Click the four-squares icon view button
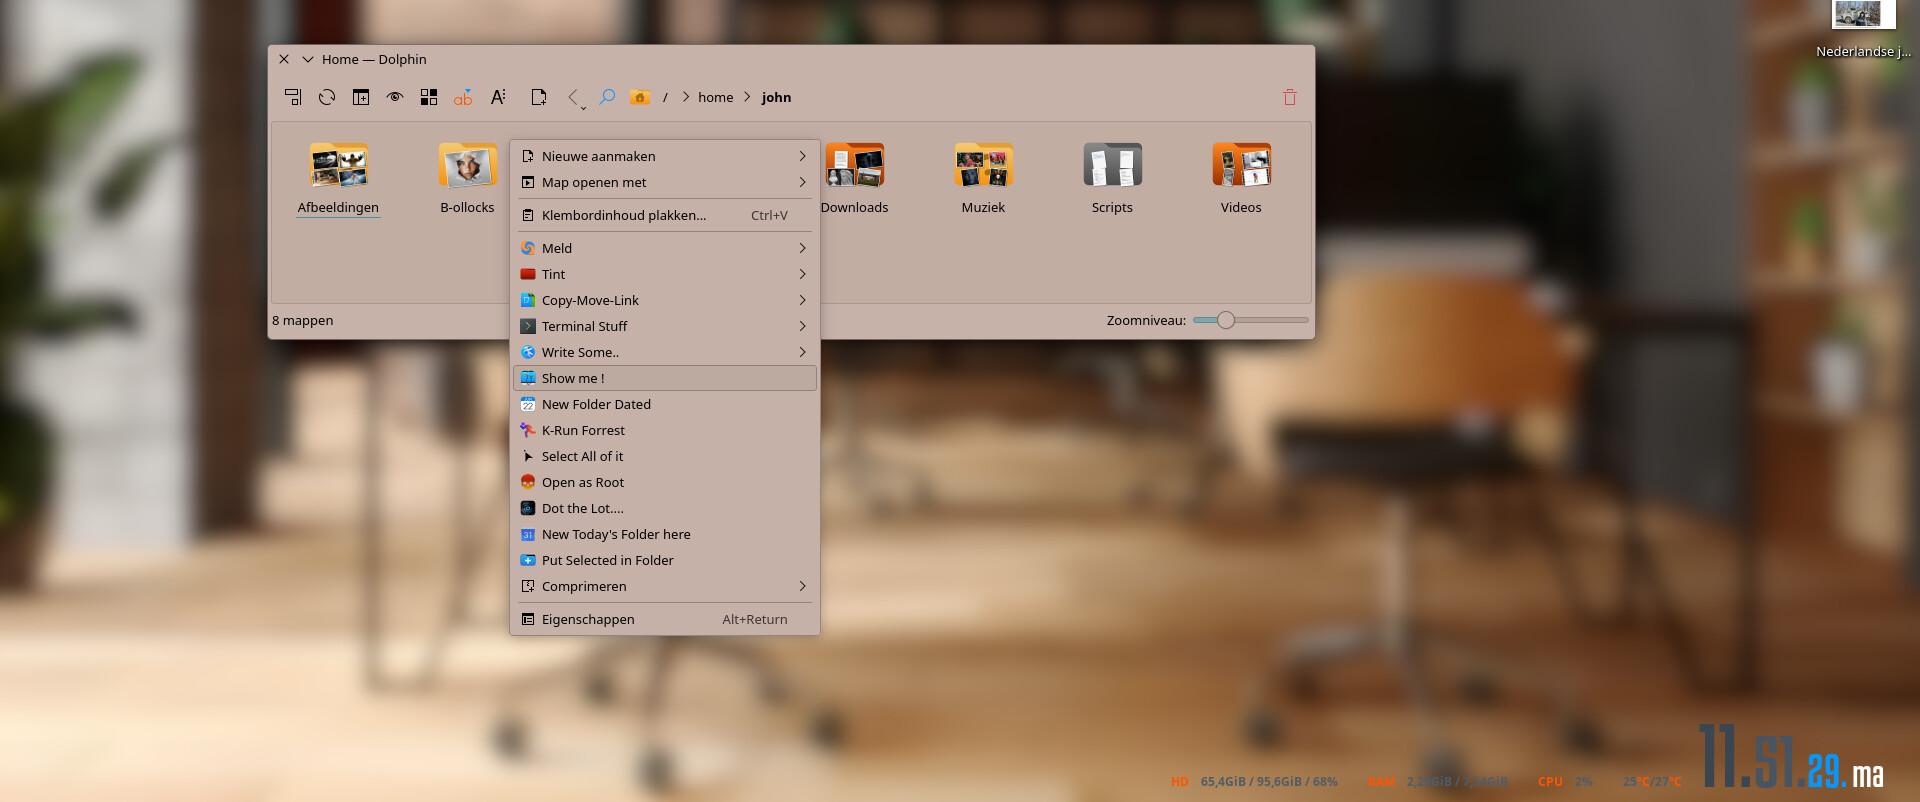1920x802 pixels. (x=429, y=97)
